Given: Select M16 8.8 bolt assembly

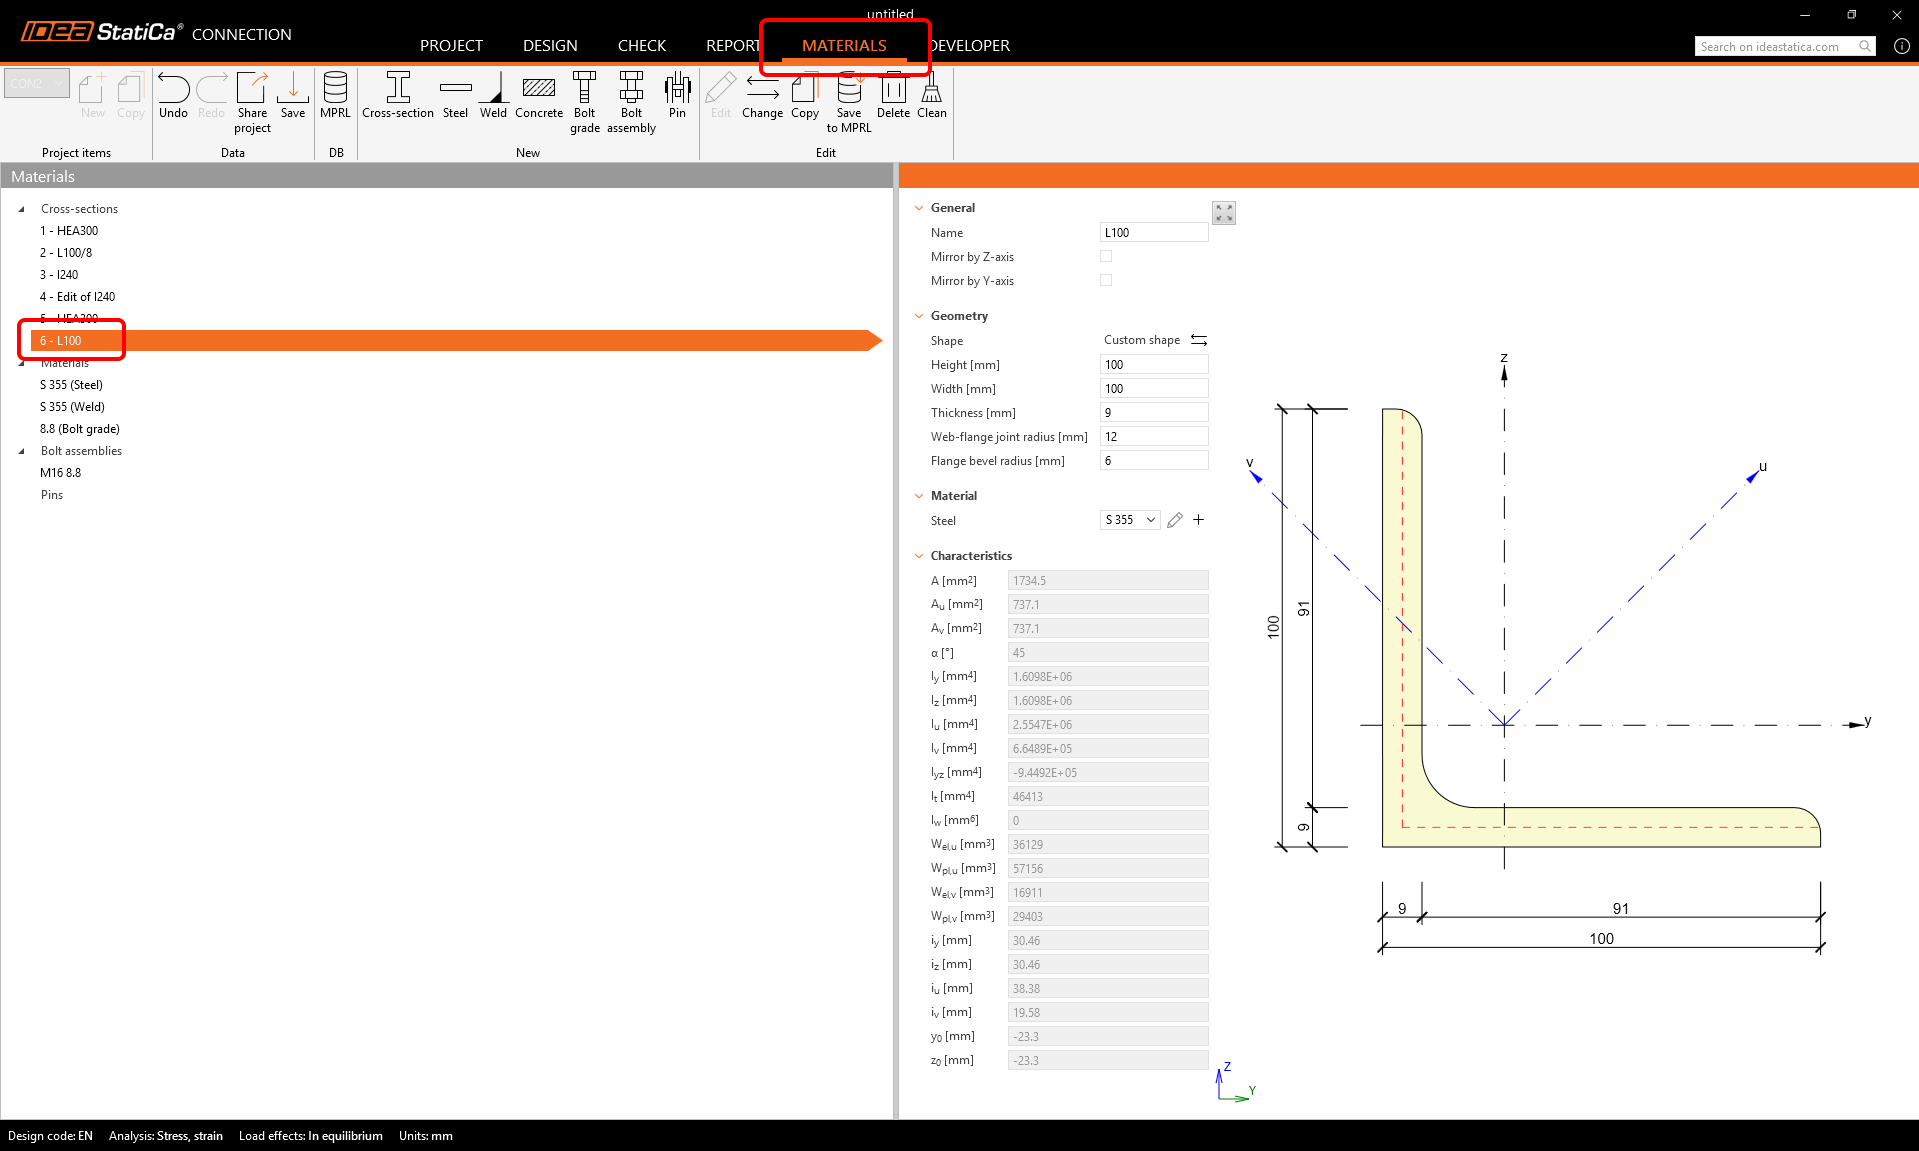Looking at the screenshot, I should (x=61, y=473).
